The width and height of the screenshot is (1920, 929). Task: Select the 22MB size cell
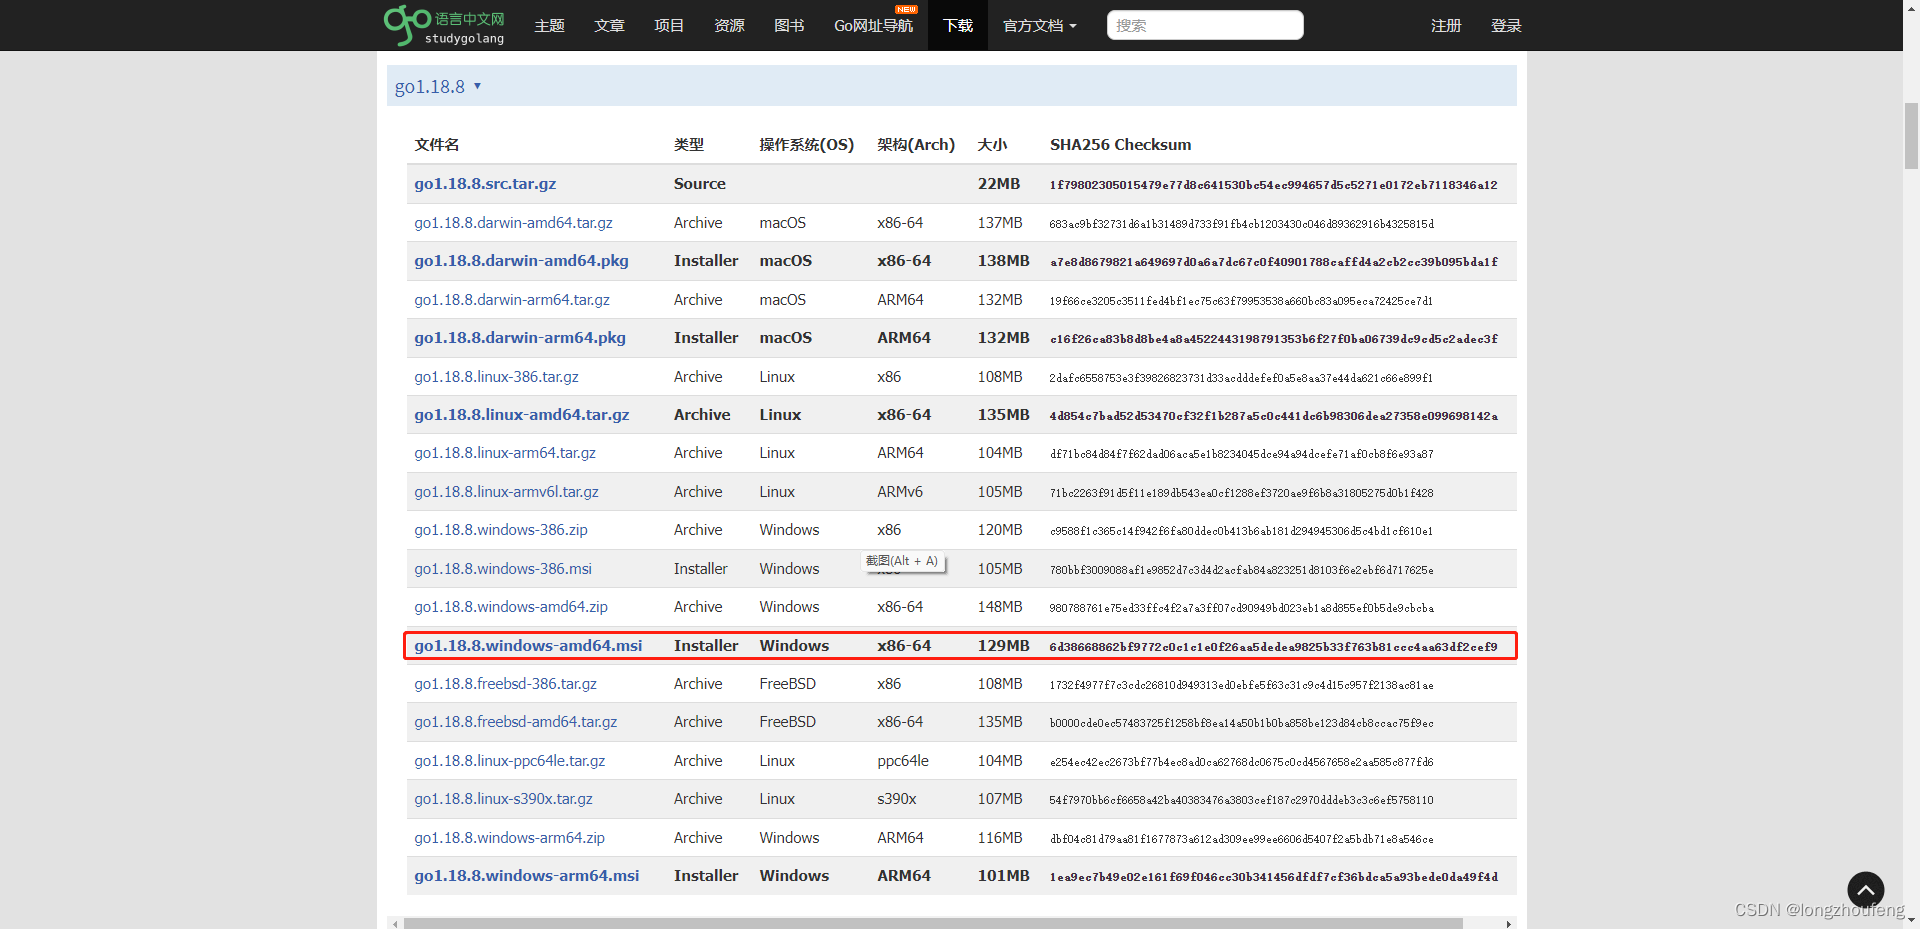coord(999,184)
